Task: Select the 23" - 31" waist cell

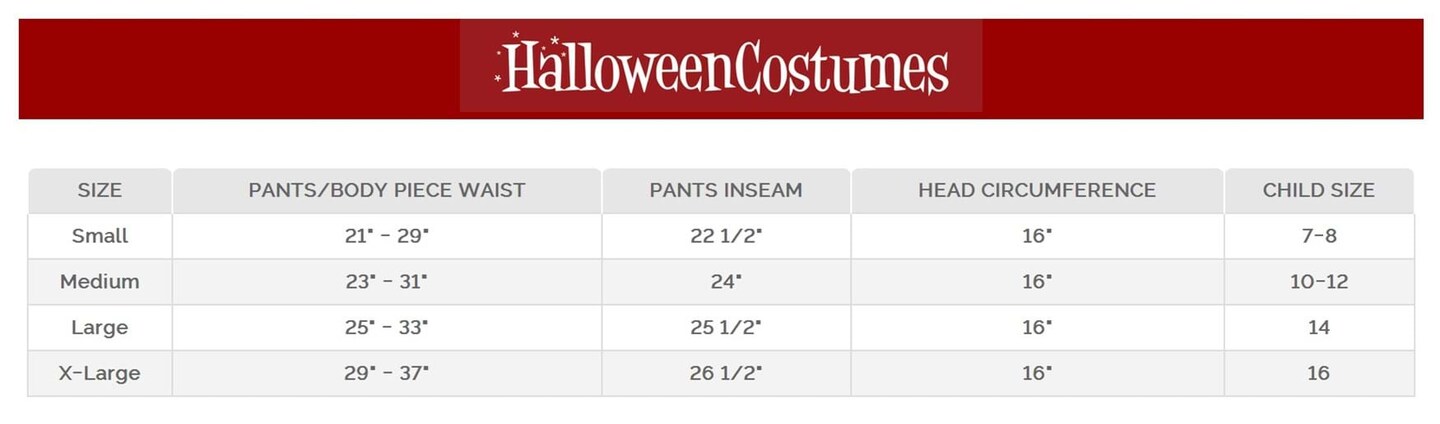Action: (387, 282)
